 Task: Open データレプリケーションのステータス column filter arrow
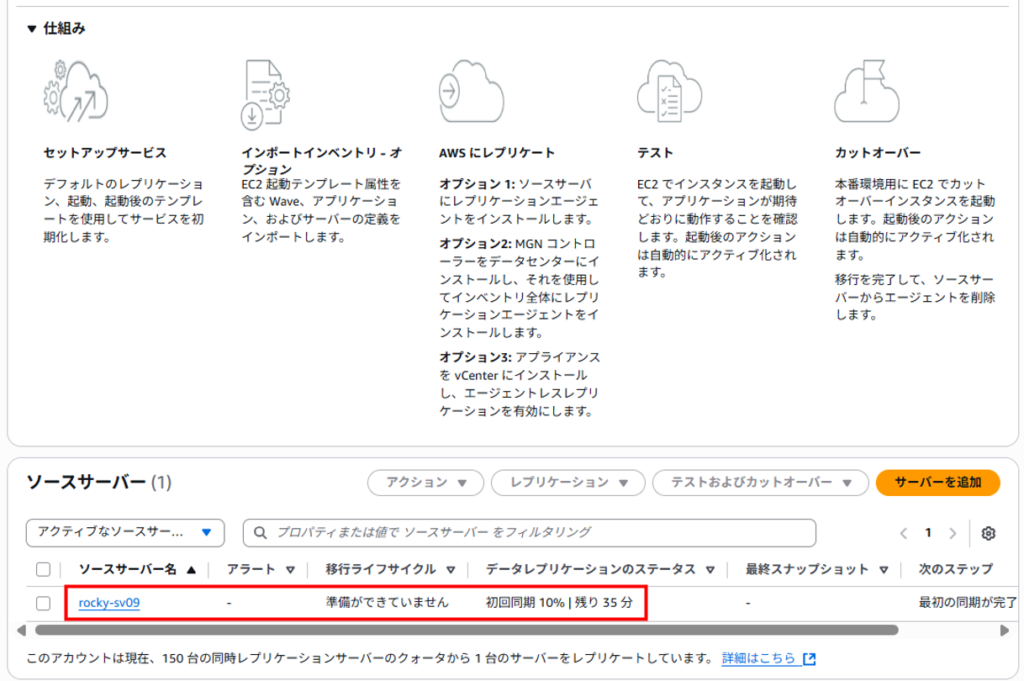pyautogui.click(x=710, y=570)
